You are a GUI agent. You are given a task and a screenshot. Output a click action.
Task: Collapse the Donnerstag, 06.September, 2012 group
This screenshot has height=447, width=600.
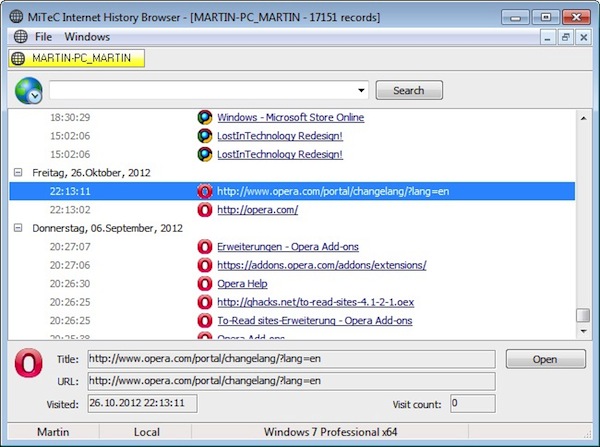(18, 228)
